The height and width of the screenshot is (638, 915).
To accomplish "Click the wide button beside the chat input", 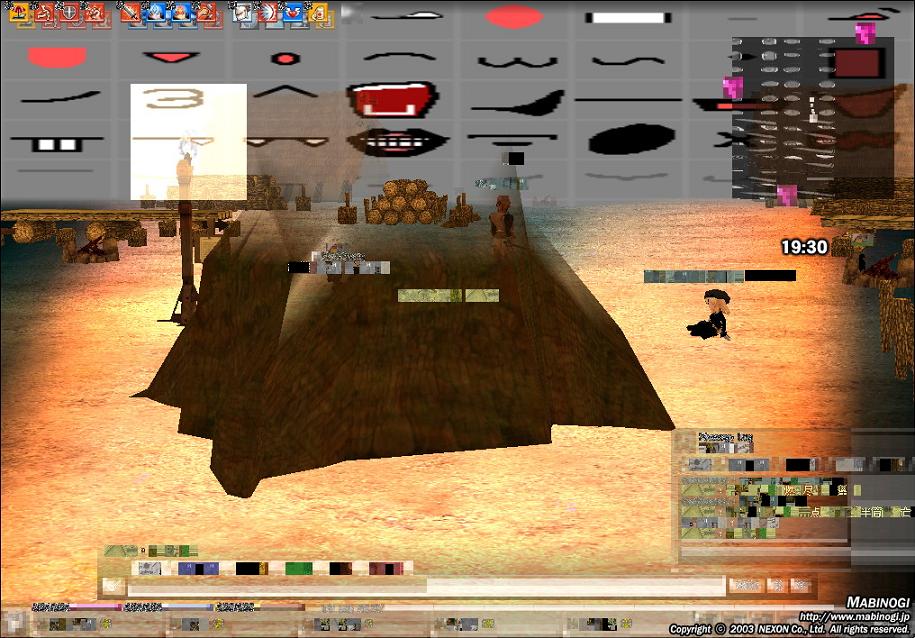I will point(746,585).
